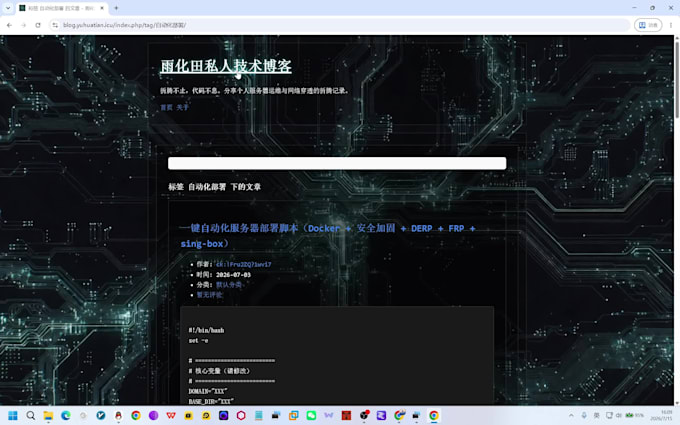Open the Windows Start menu

(13, 415)
